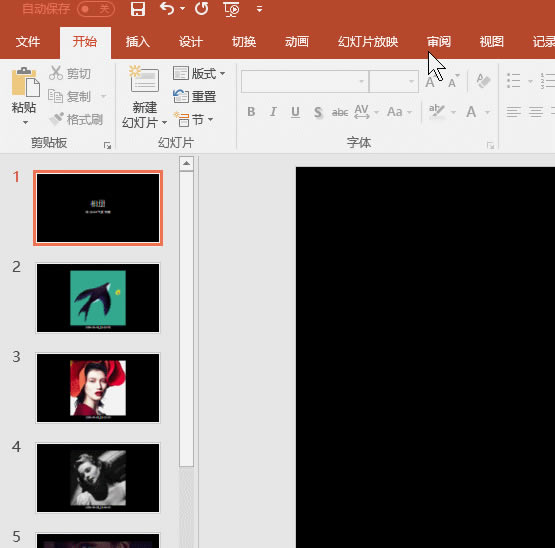Select slide 4 black-and-white portrait thumbnail
Image resolution: width=555 pixels, height=548 pixels.
coord(98,478)
